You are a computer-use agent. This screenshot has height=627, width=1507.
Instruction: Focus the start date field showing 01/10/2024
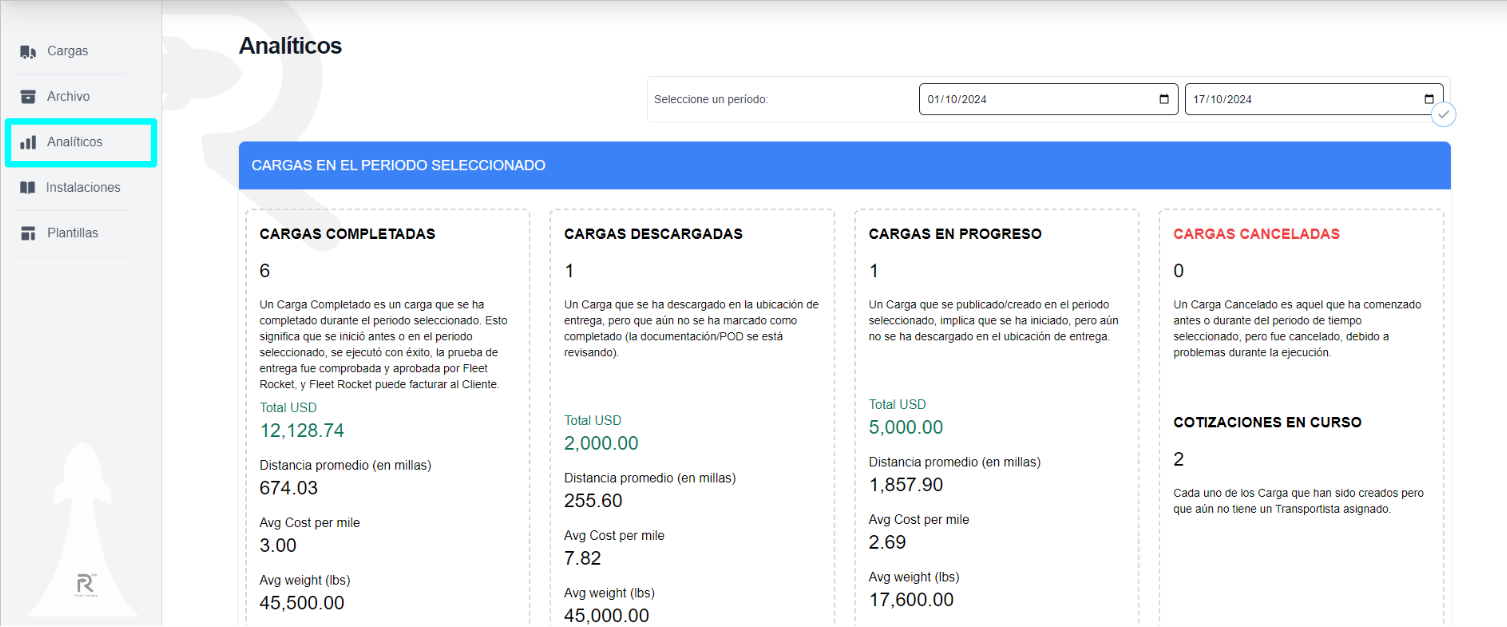pyautogui.click(x=1030, y=99)
